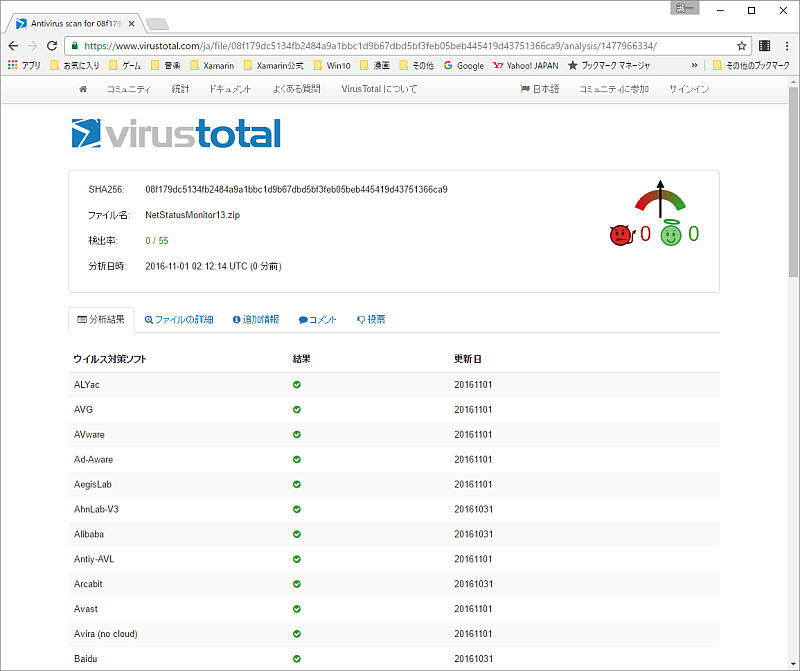The image size is (800, 671).
Task: Click the red devil malicious vote icon
Action: [x=622, y=235]
